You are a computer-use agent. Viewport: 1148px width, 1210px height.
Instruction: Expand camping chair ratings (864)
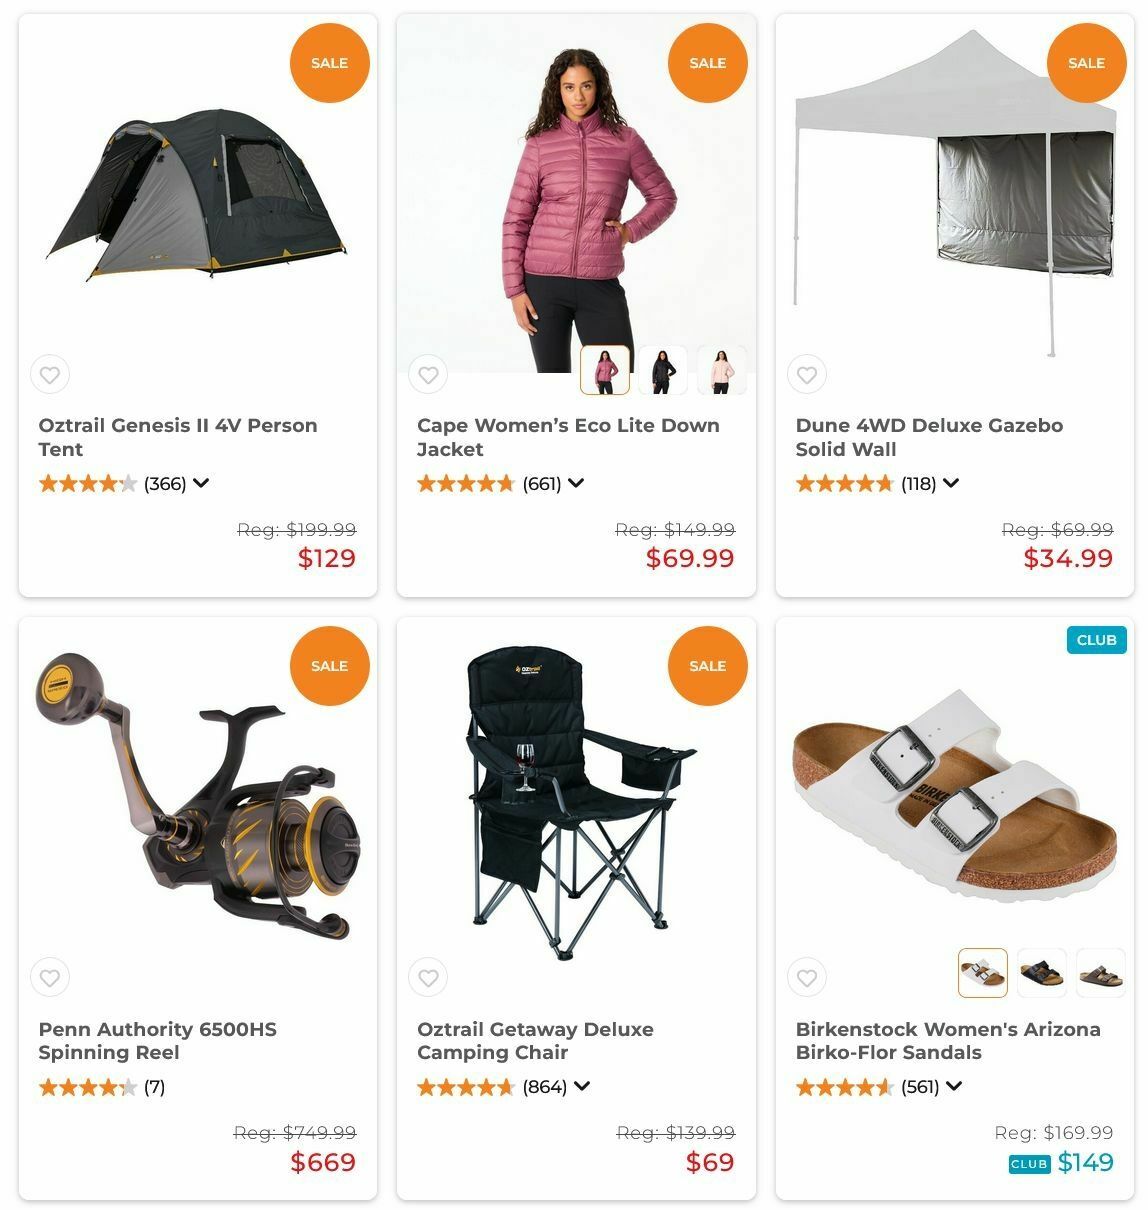582,1086
